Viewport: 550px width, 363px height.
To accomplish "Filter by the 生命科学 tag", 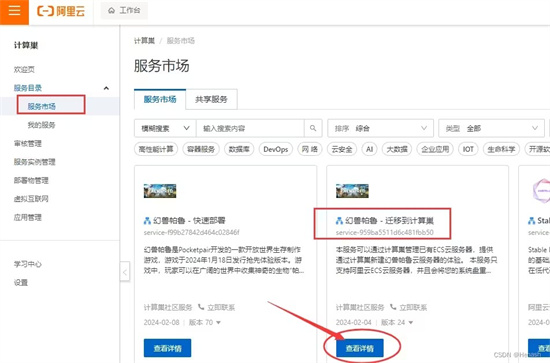I will (x=501, y=149).
